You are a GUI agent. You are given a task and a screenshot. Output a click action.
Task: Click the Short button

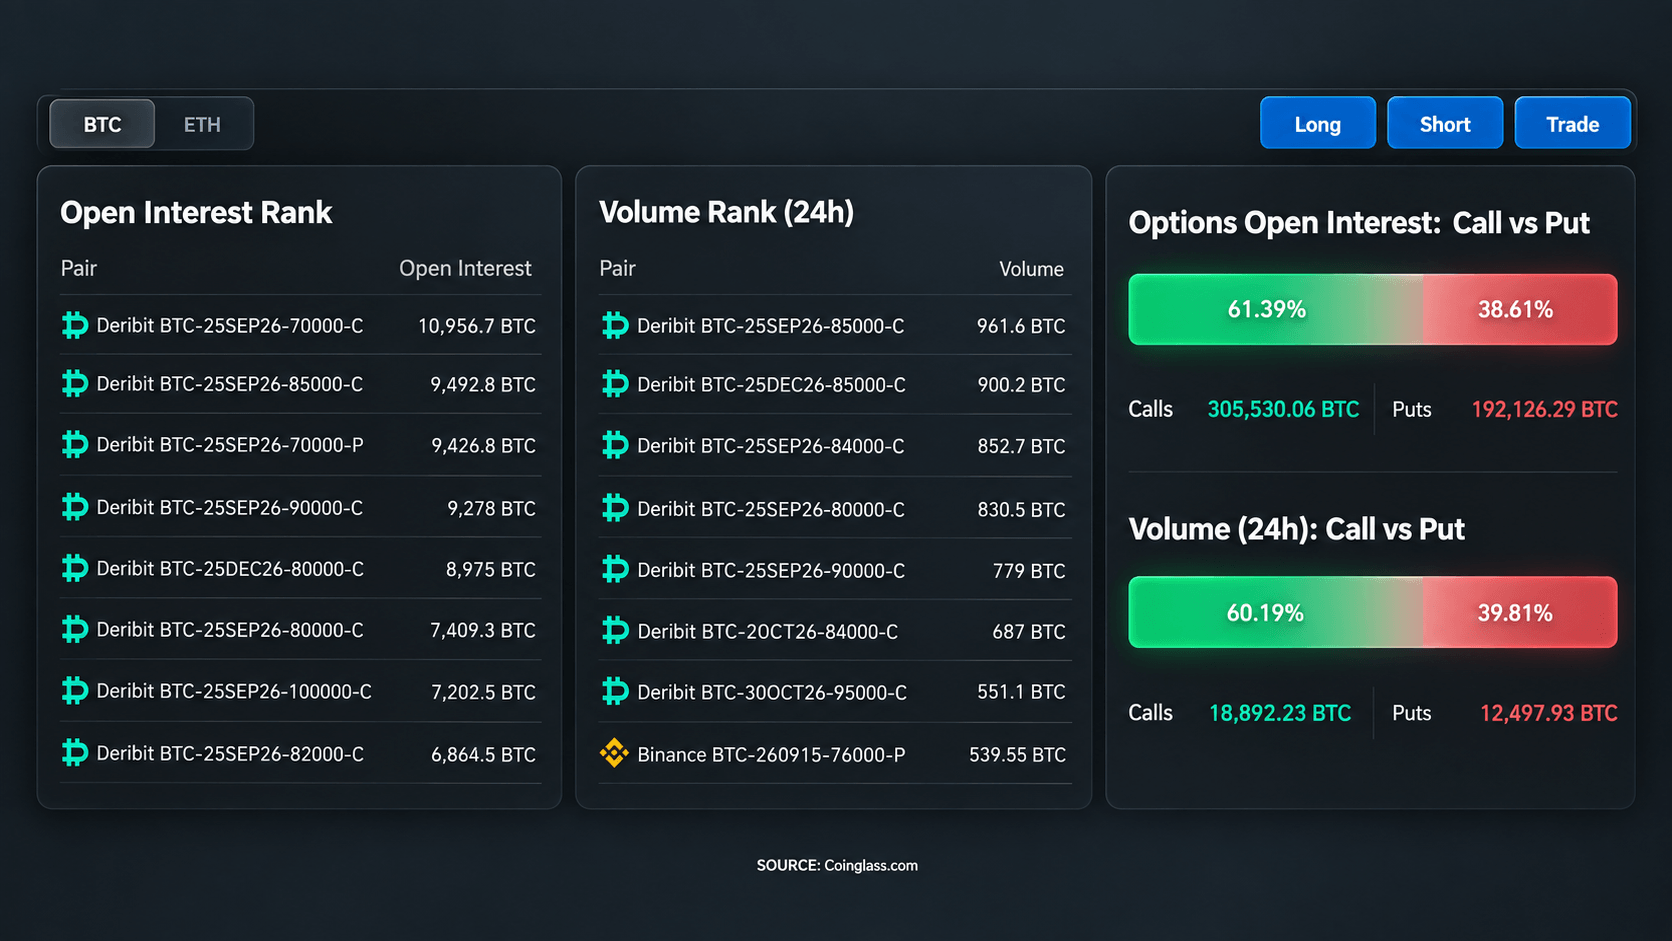tap(1445, 123)
